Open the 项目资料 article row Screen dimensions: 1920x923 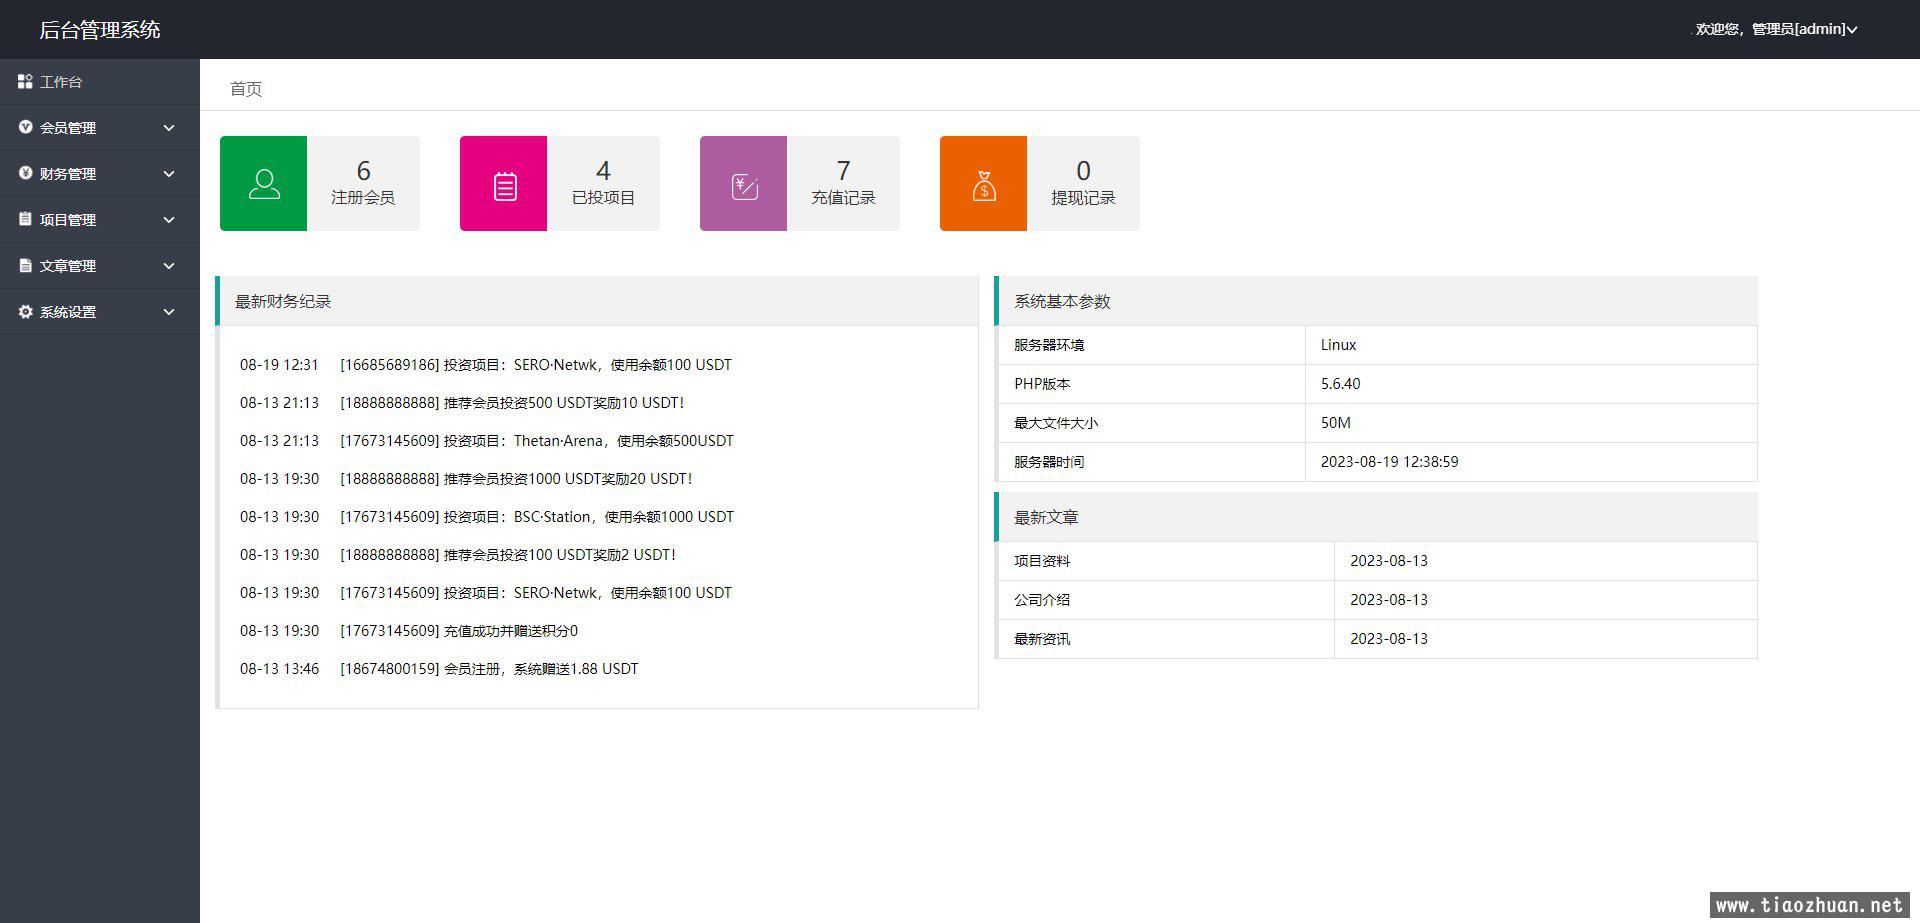pyautogui.click(x=1377, y=561)
